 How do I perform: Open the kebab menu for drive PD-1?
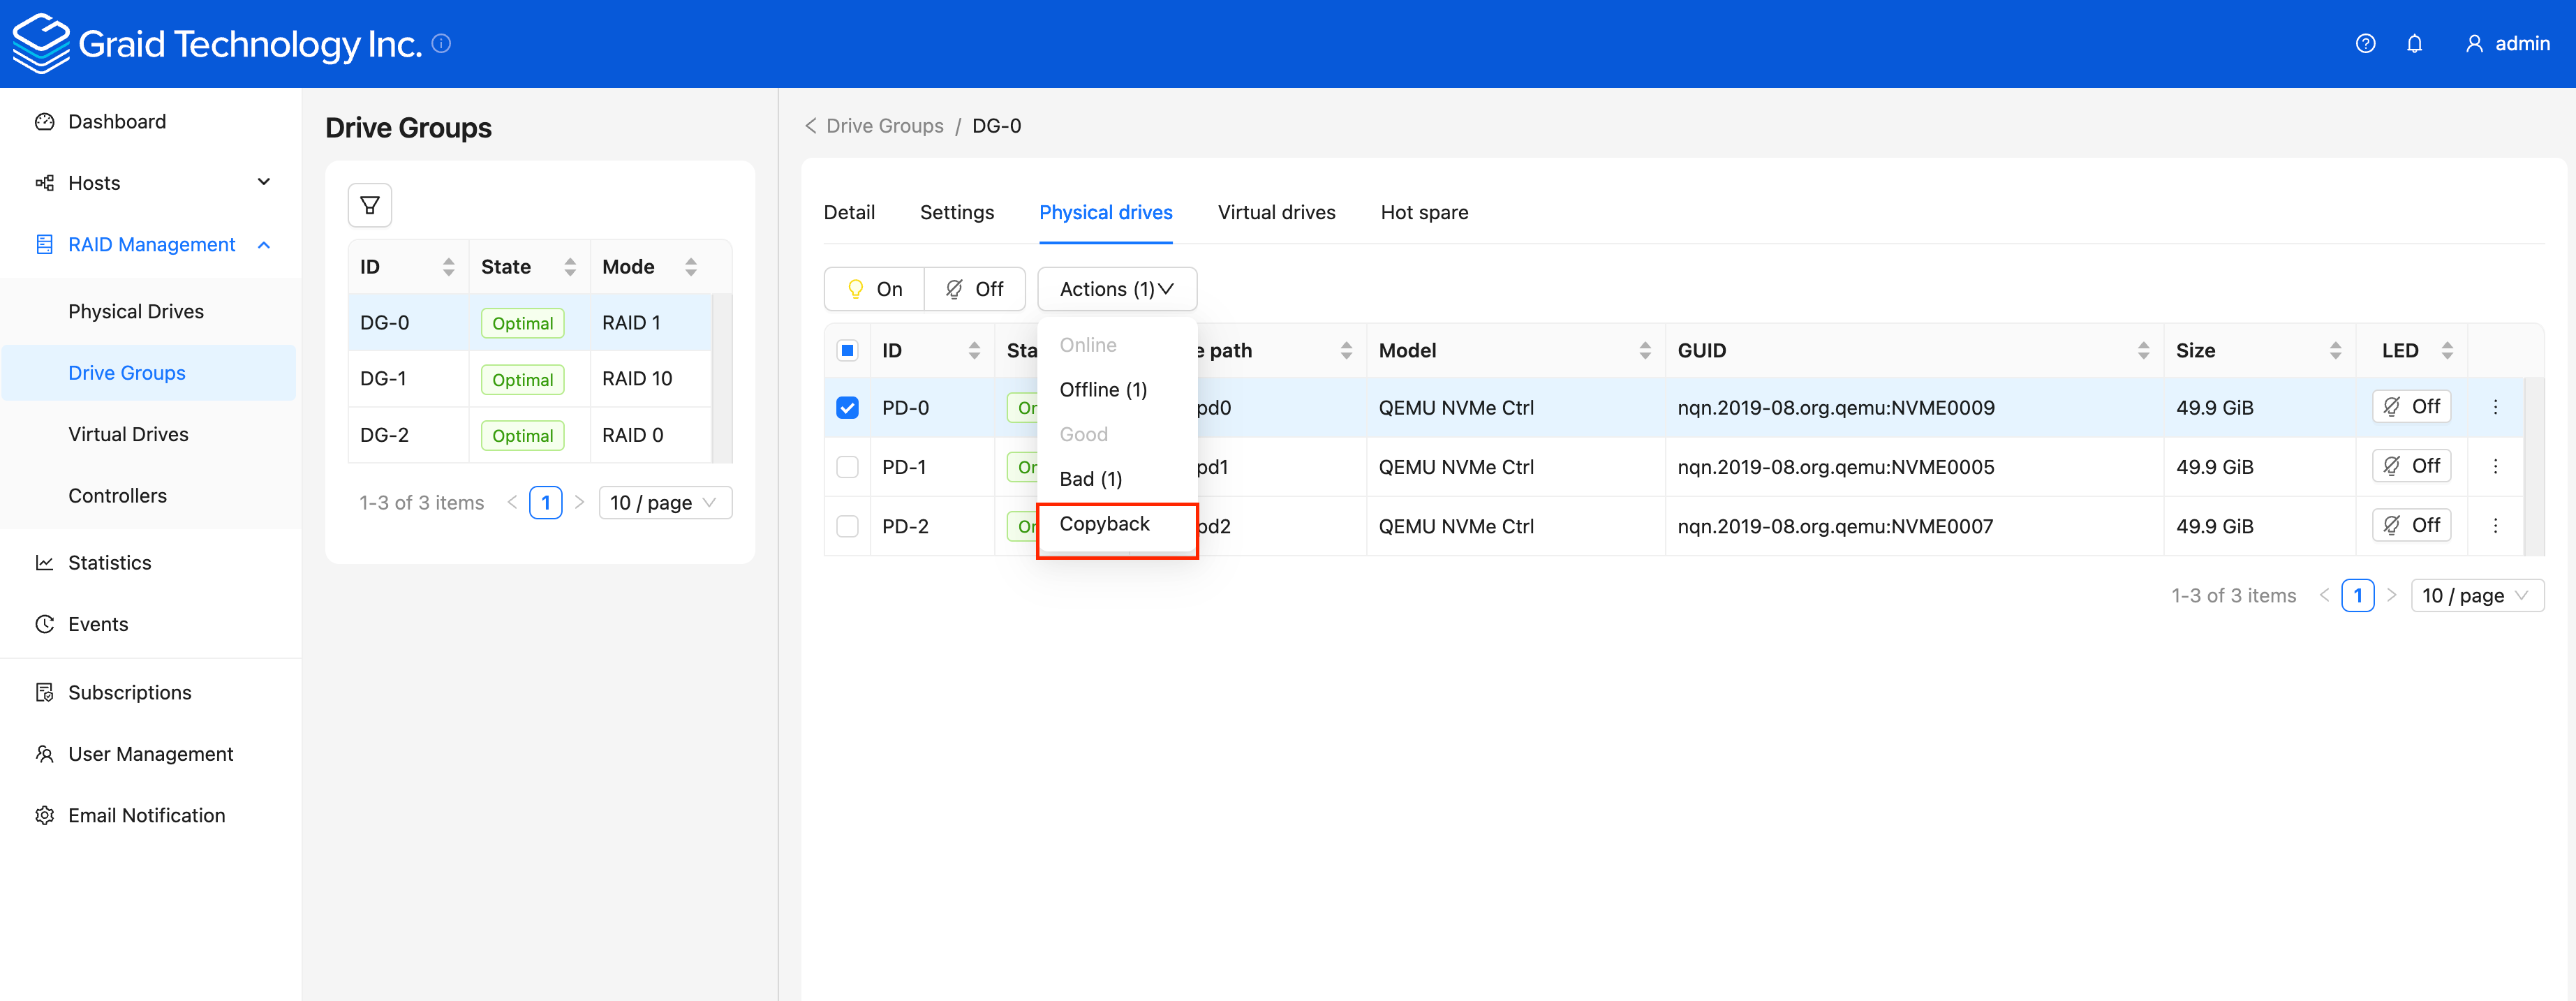tap(2495, 466)
